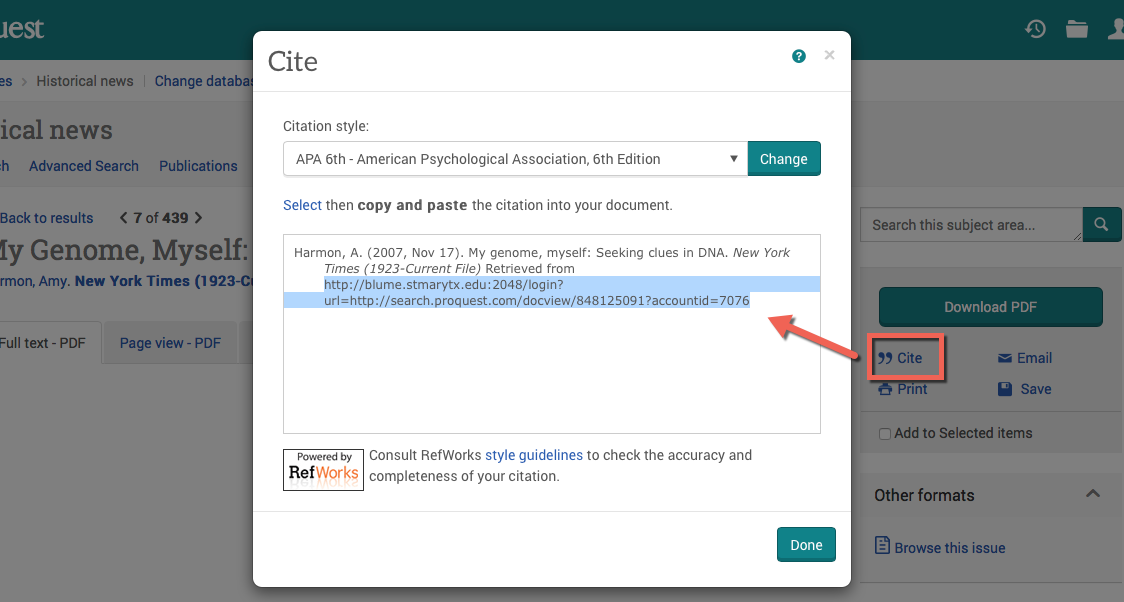Viewport: 1124px width, 602px height.
Task: Click the ProQuest logo
Action: pyautogui.click(x=22, y=28)
